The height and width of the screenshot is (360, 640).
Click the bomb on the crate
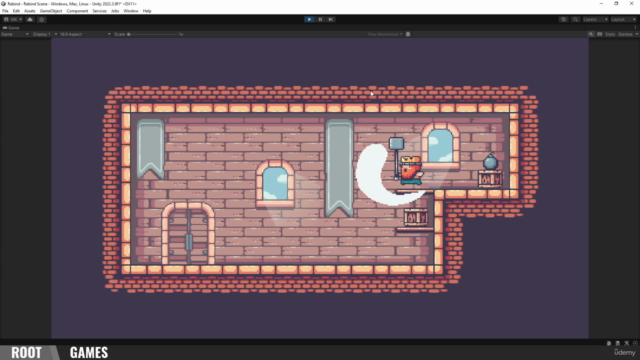(x=490, y=162)
